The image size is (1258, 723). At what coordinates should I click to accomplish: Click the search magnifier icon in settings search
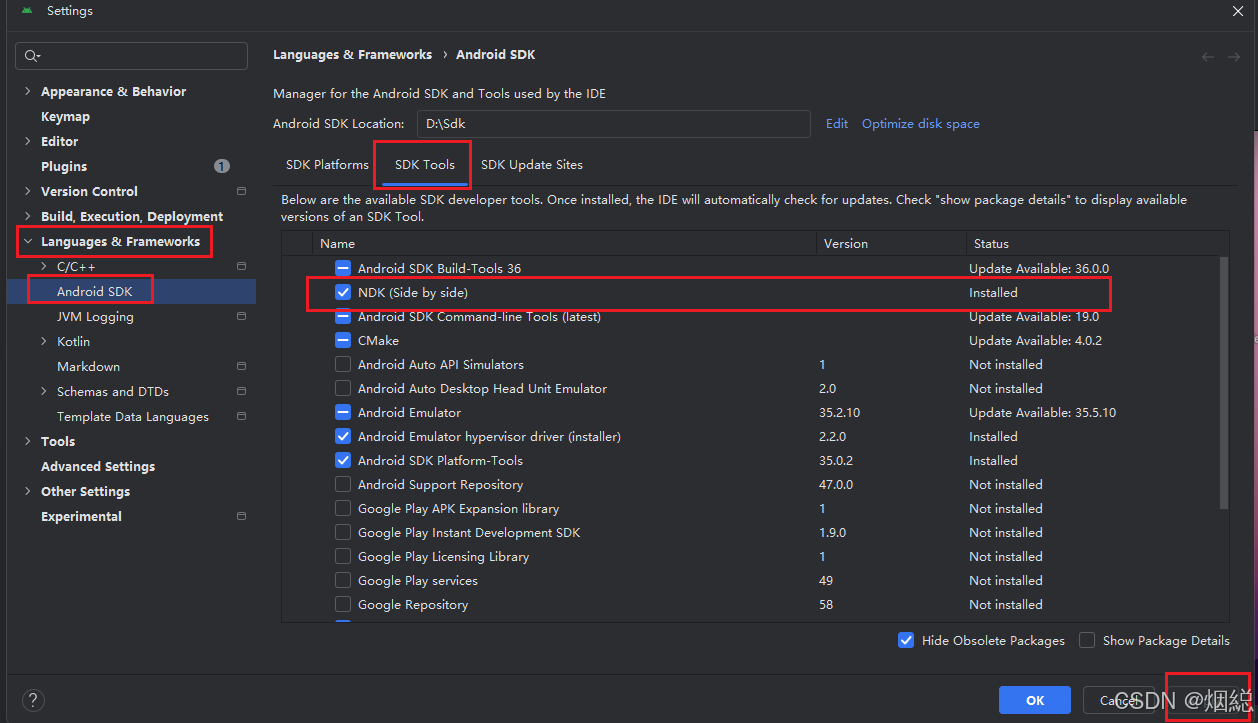coord(32,56)
